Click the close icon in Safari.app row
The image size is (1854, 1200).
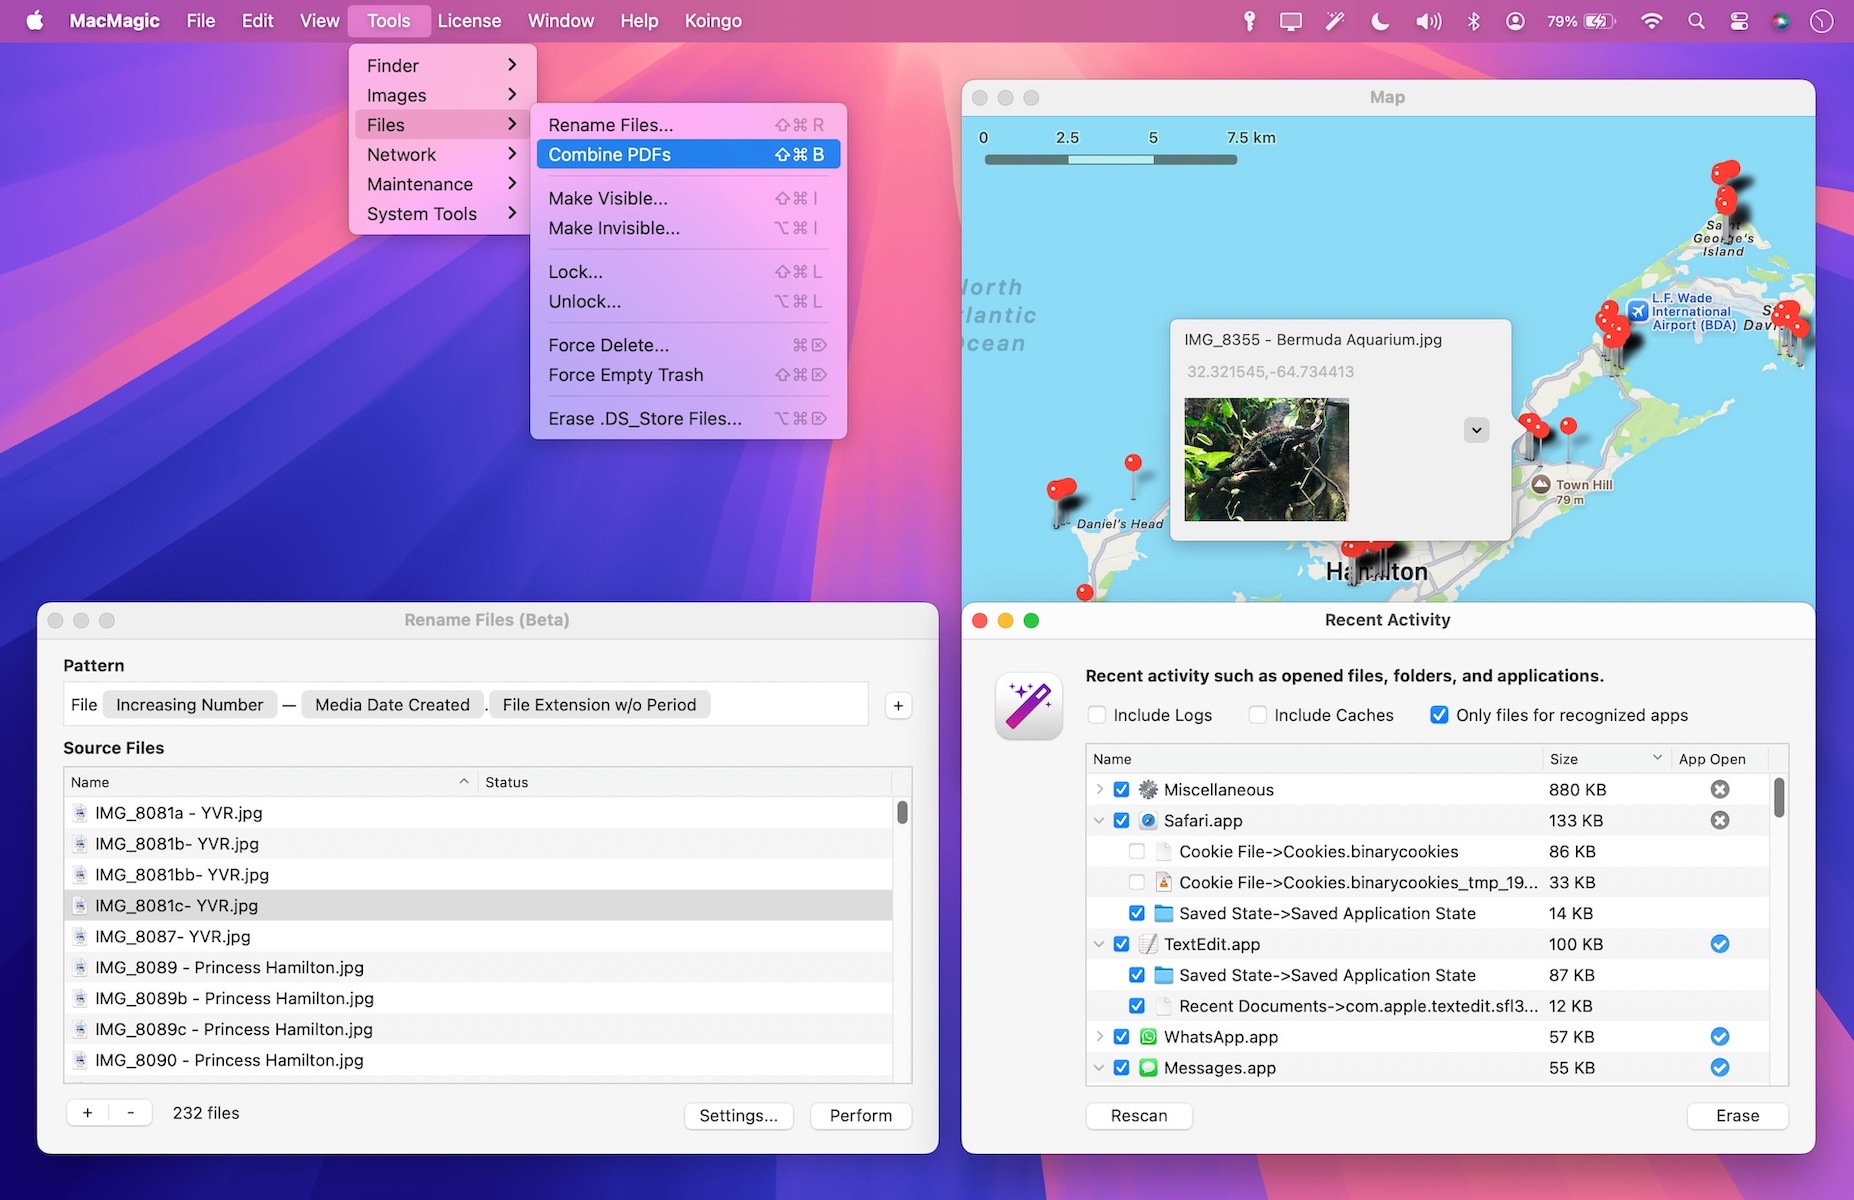point(1719,820)
